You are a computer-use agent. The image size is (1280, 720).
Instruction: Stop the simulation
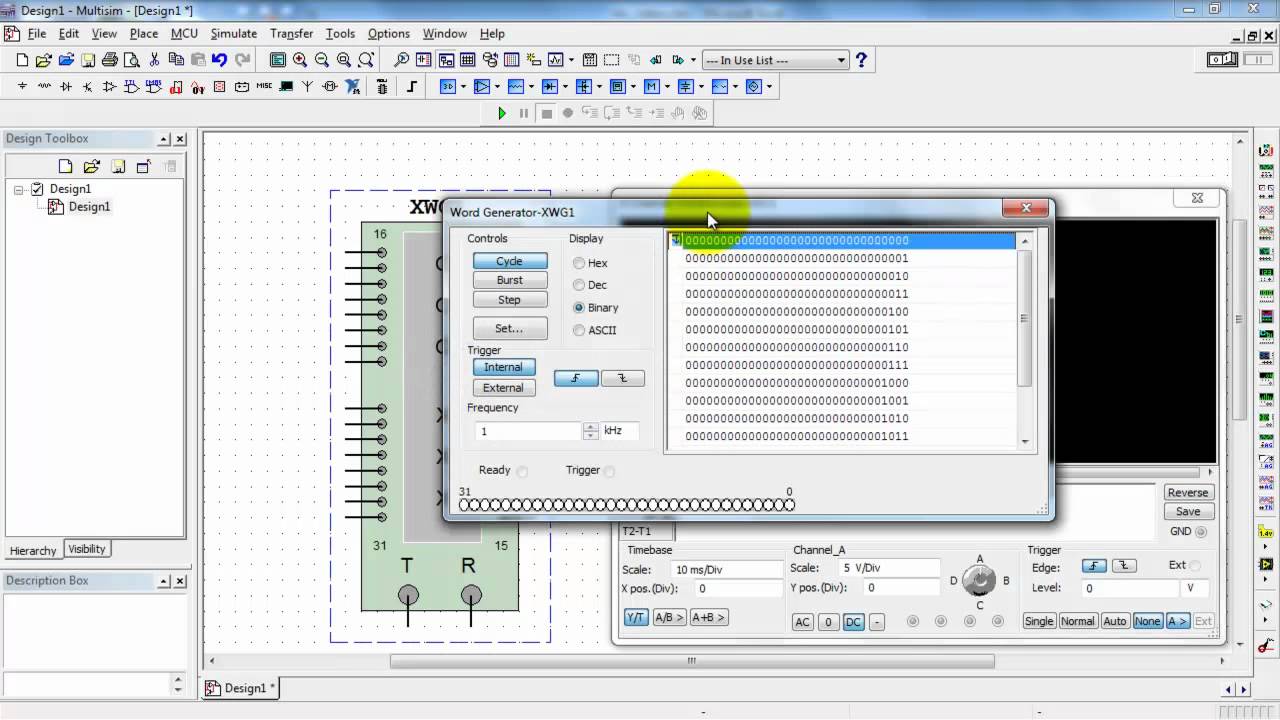[546, 114]
